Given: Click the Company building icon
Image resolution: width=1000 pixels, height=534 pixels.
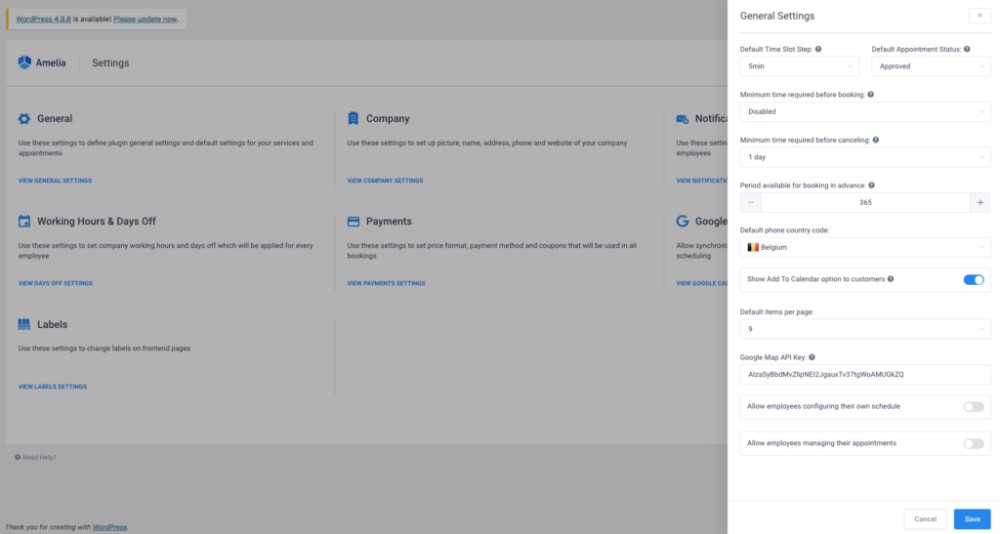Looking at the screenshot, I should click(x=353, y=118).
